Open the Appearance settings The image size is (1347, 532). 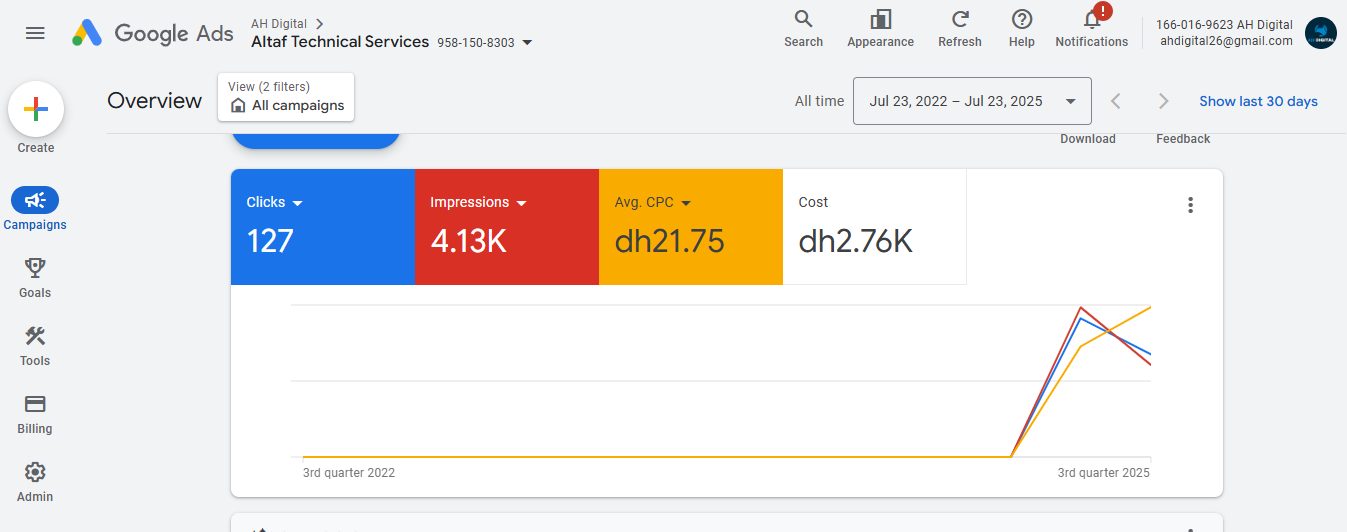click(x=880, y=29)
